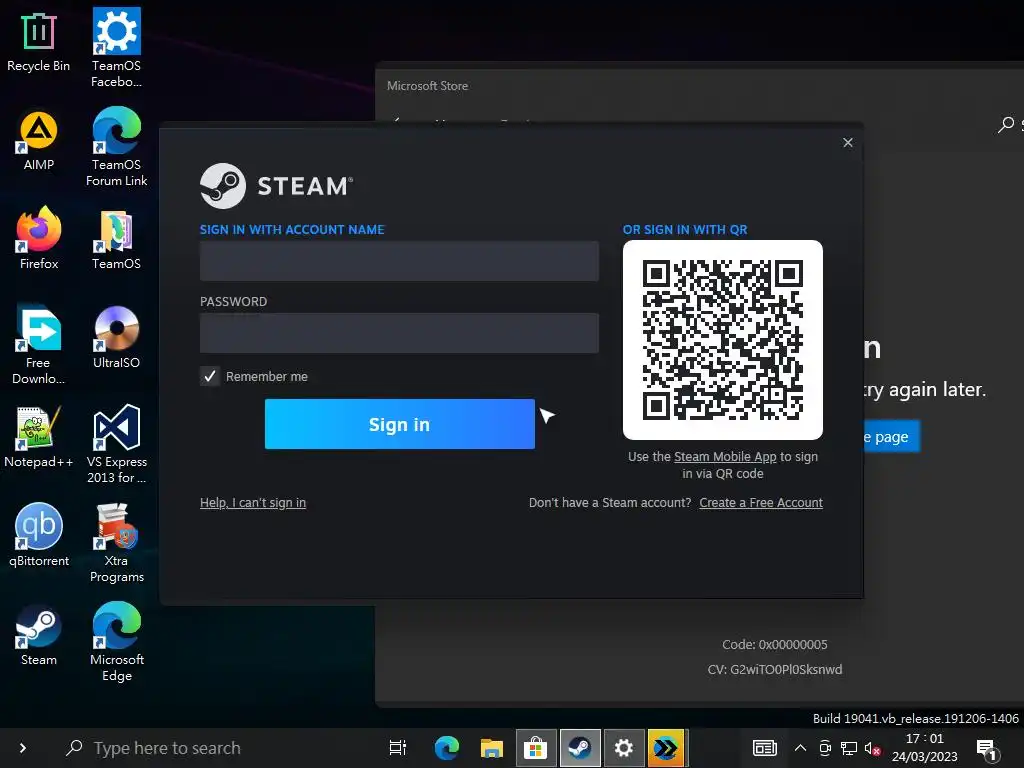The image size is (1024, 768).
Task: Open the TeamOS folder icon
Action: (x=116, y=240)
